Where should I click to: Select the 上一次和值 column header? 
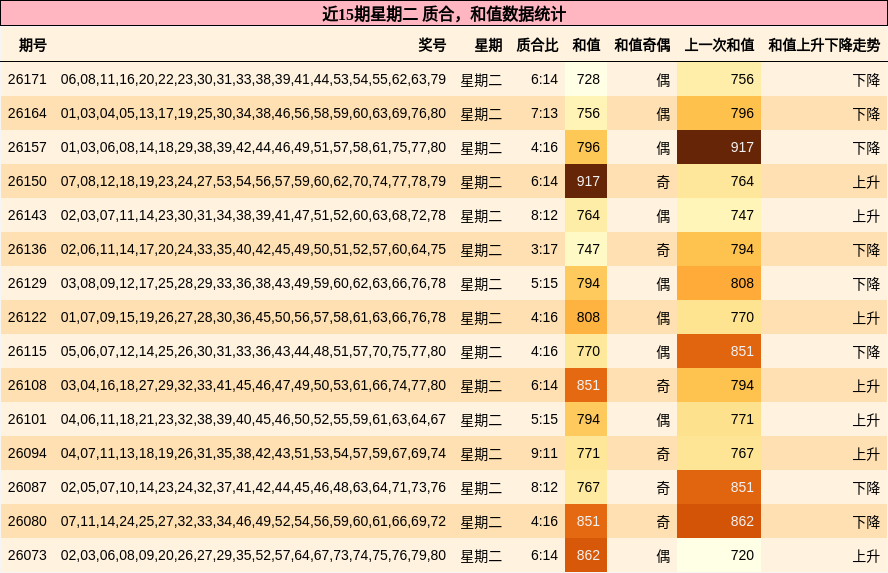click(719, 45)
